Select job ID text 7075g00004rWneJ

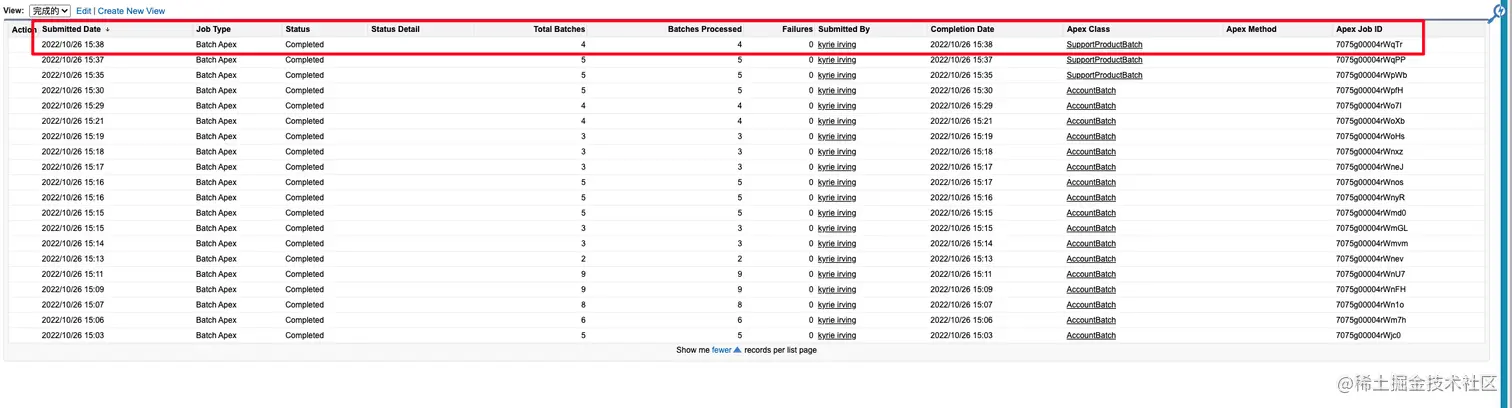tap(1370, 167)
